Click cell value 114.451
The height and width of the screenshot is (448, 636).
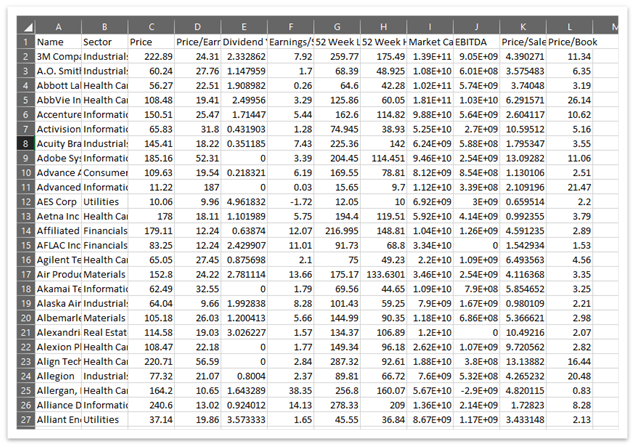click(x=383, y=159)
